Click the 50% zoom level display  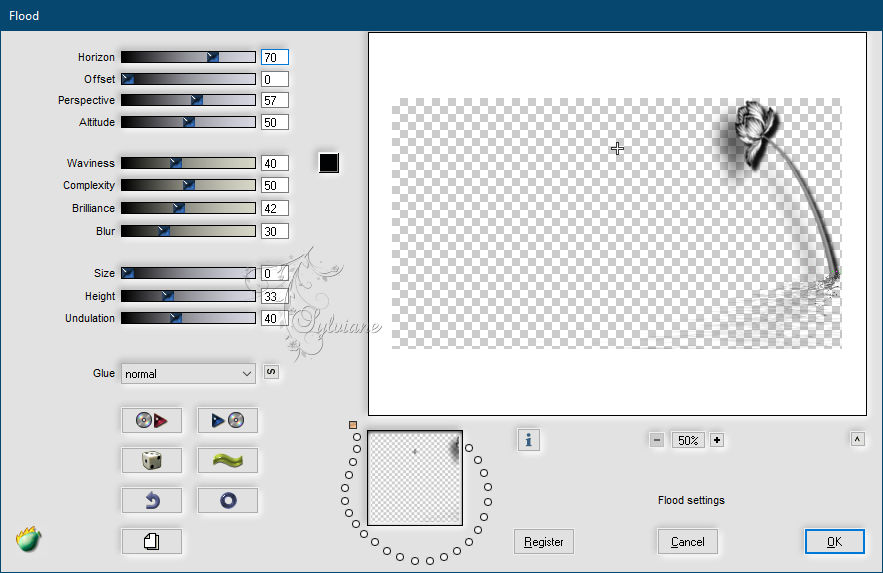coord(688,440)
